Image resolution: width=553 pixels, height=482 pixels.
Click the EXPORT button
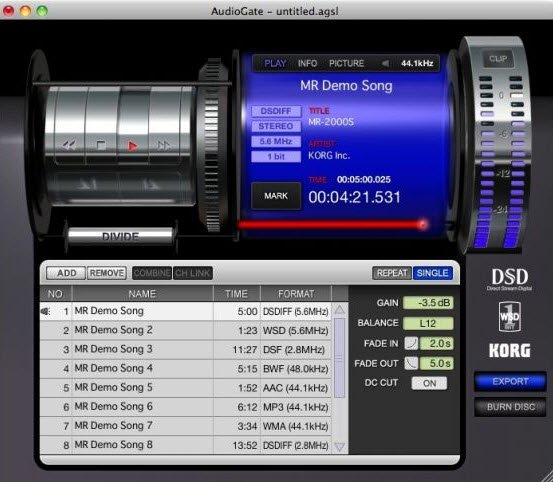click(510, 382)
